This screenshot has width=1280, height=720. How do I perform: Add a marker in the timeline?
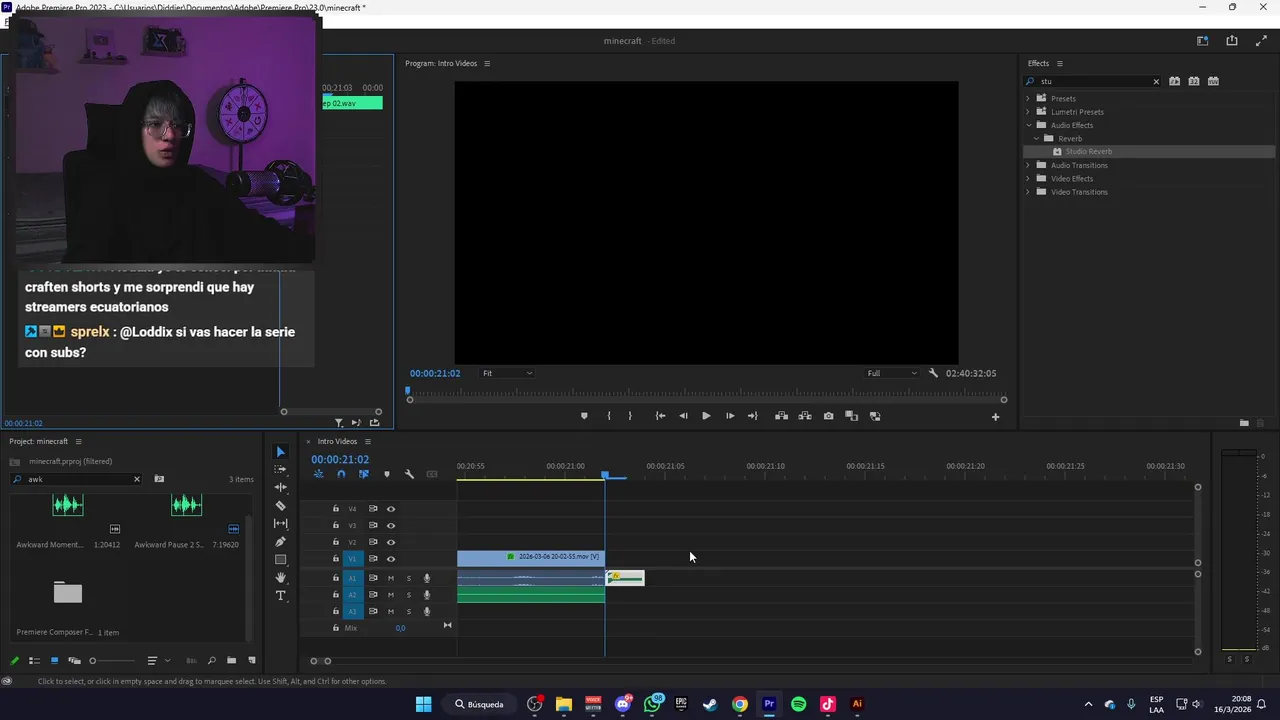tap(387, 474)
